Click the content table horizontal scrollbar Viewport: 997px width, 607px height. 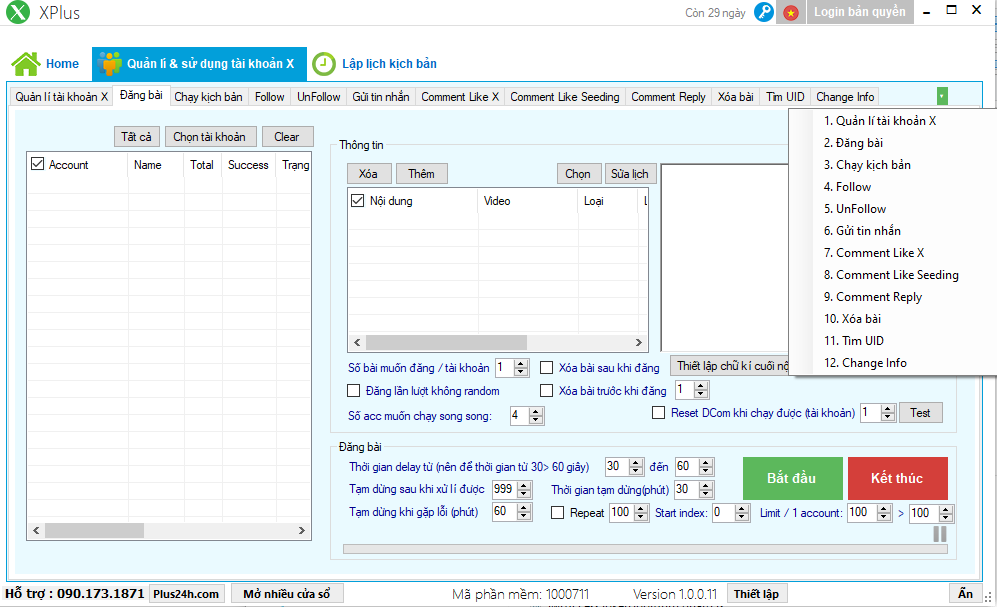tap(498, 342)
